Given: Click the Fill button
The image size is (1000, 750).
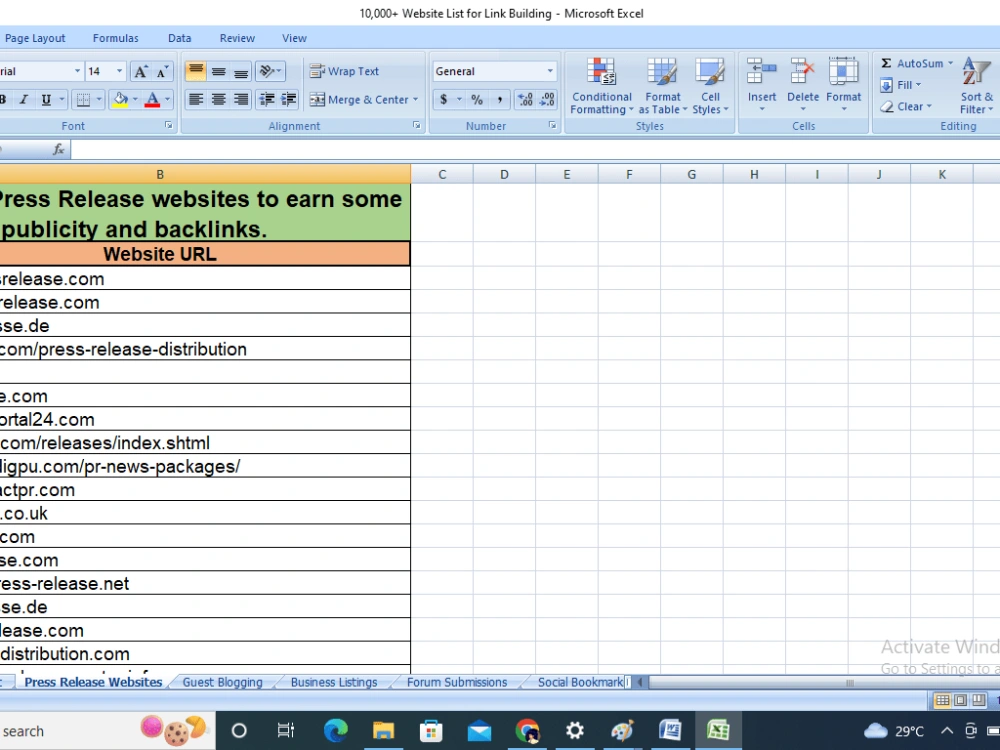Looking at the screenshot, I should [901, 85].
